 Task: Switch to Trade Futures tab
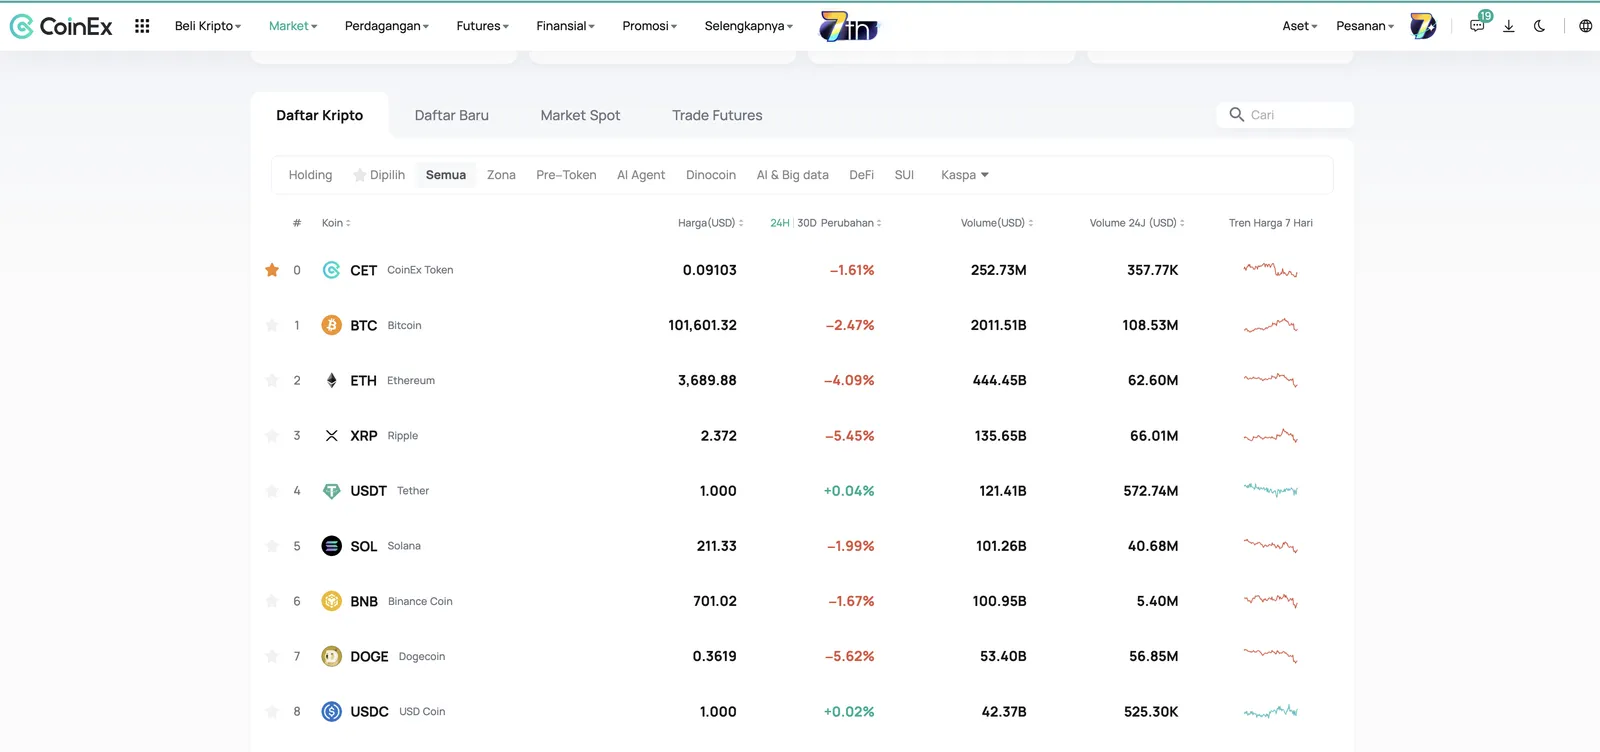[717, 115]
